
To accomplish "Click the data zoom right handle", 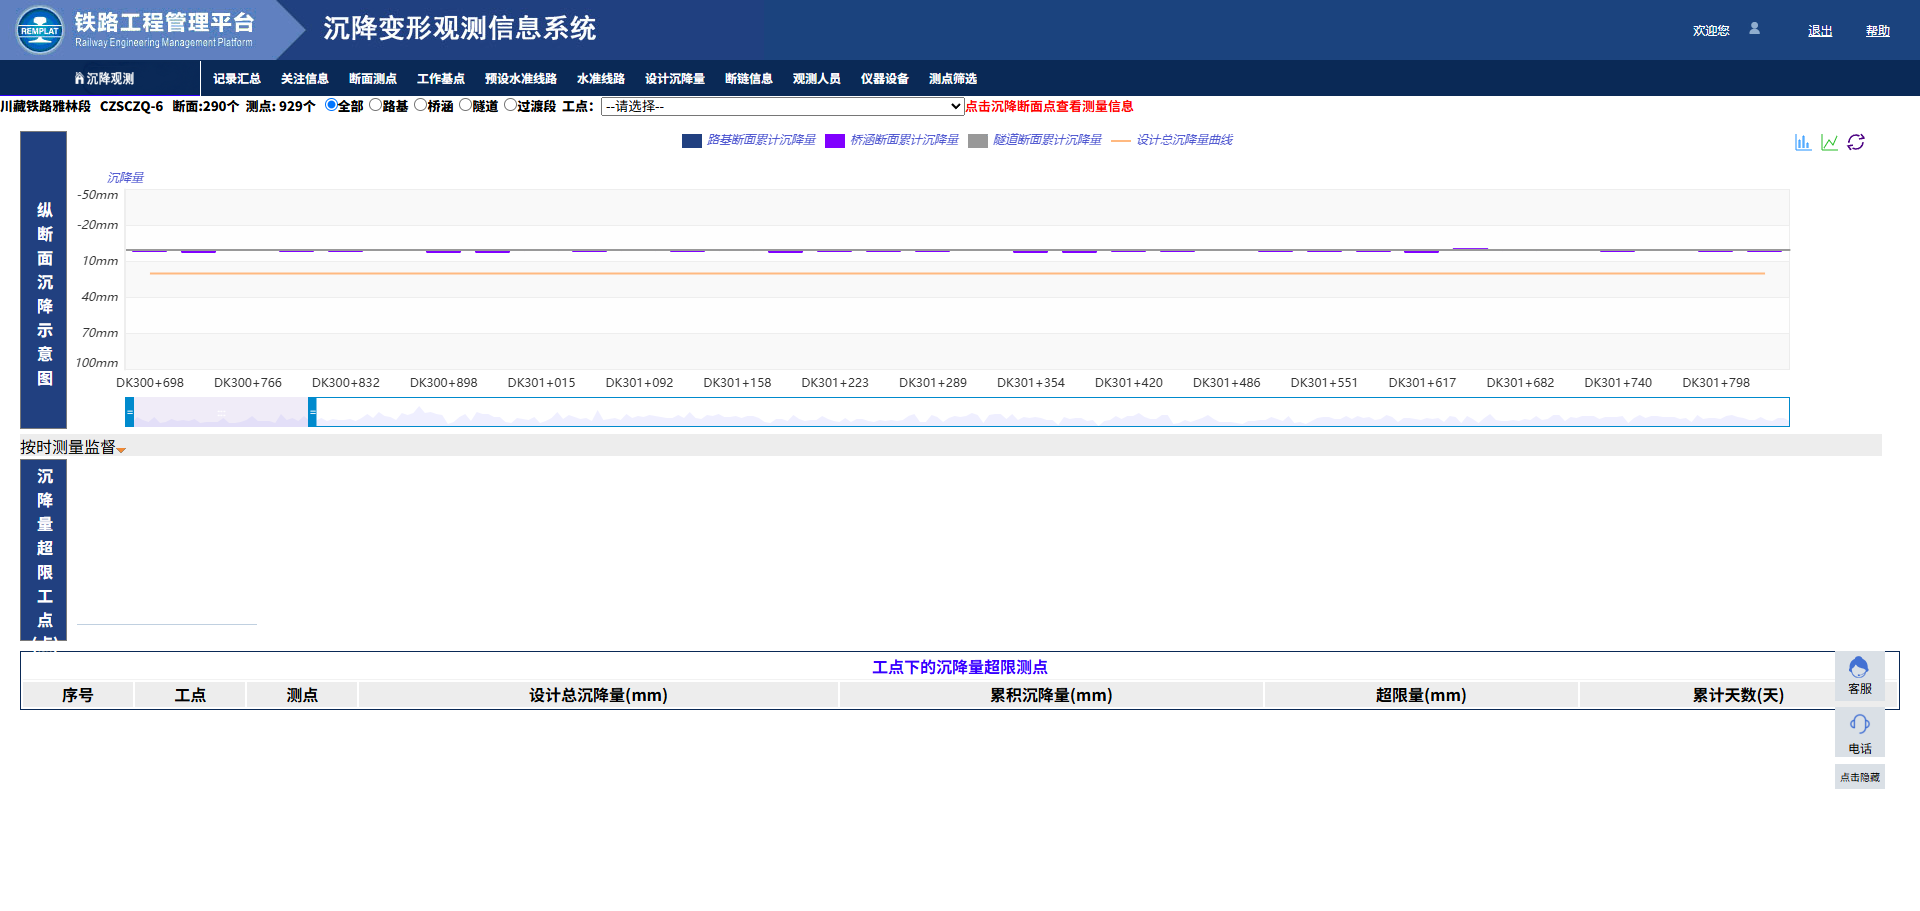I will [312, 412].
